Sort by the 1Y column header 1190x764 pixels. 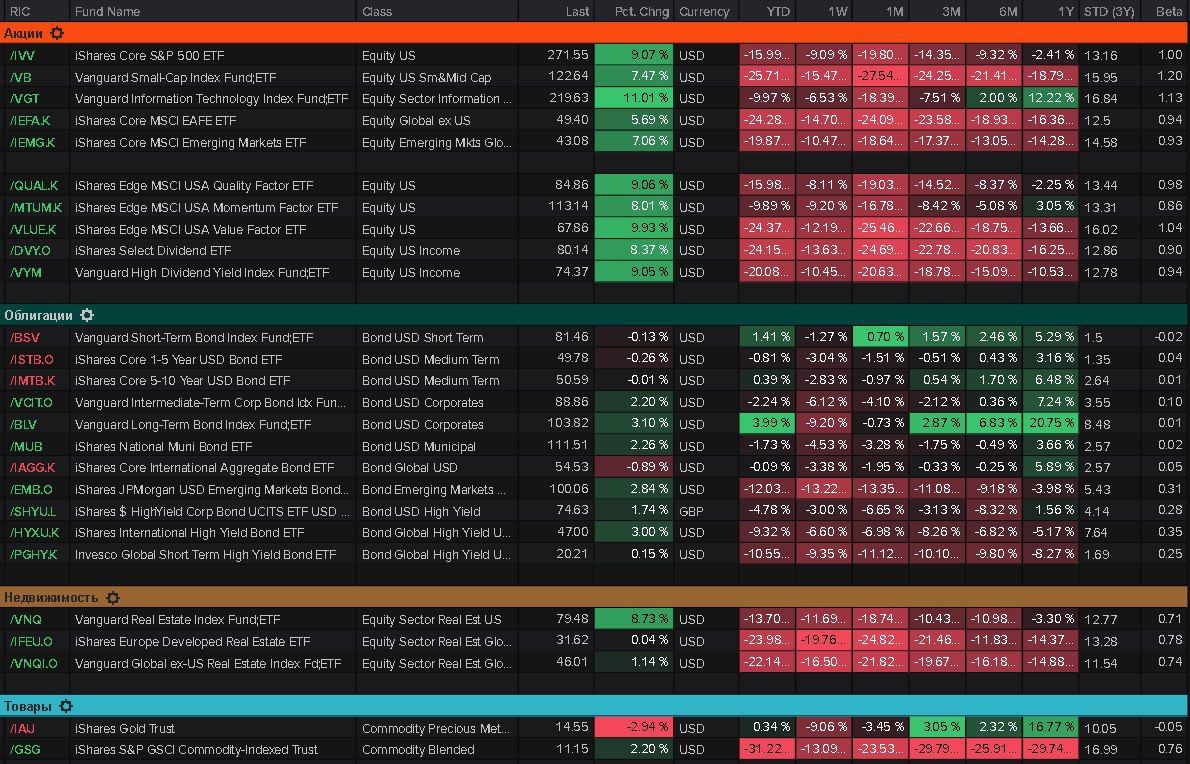[1066, 11]
